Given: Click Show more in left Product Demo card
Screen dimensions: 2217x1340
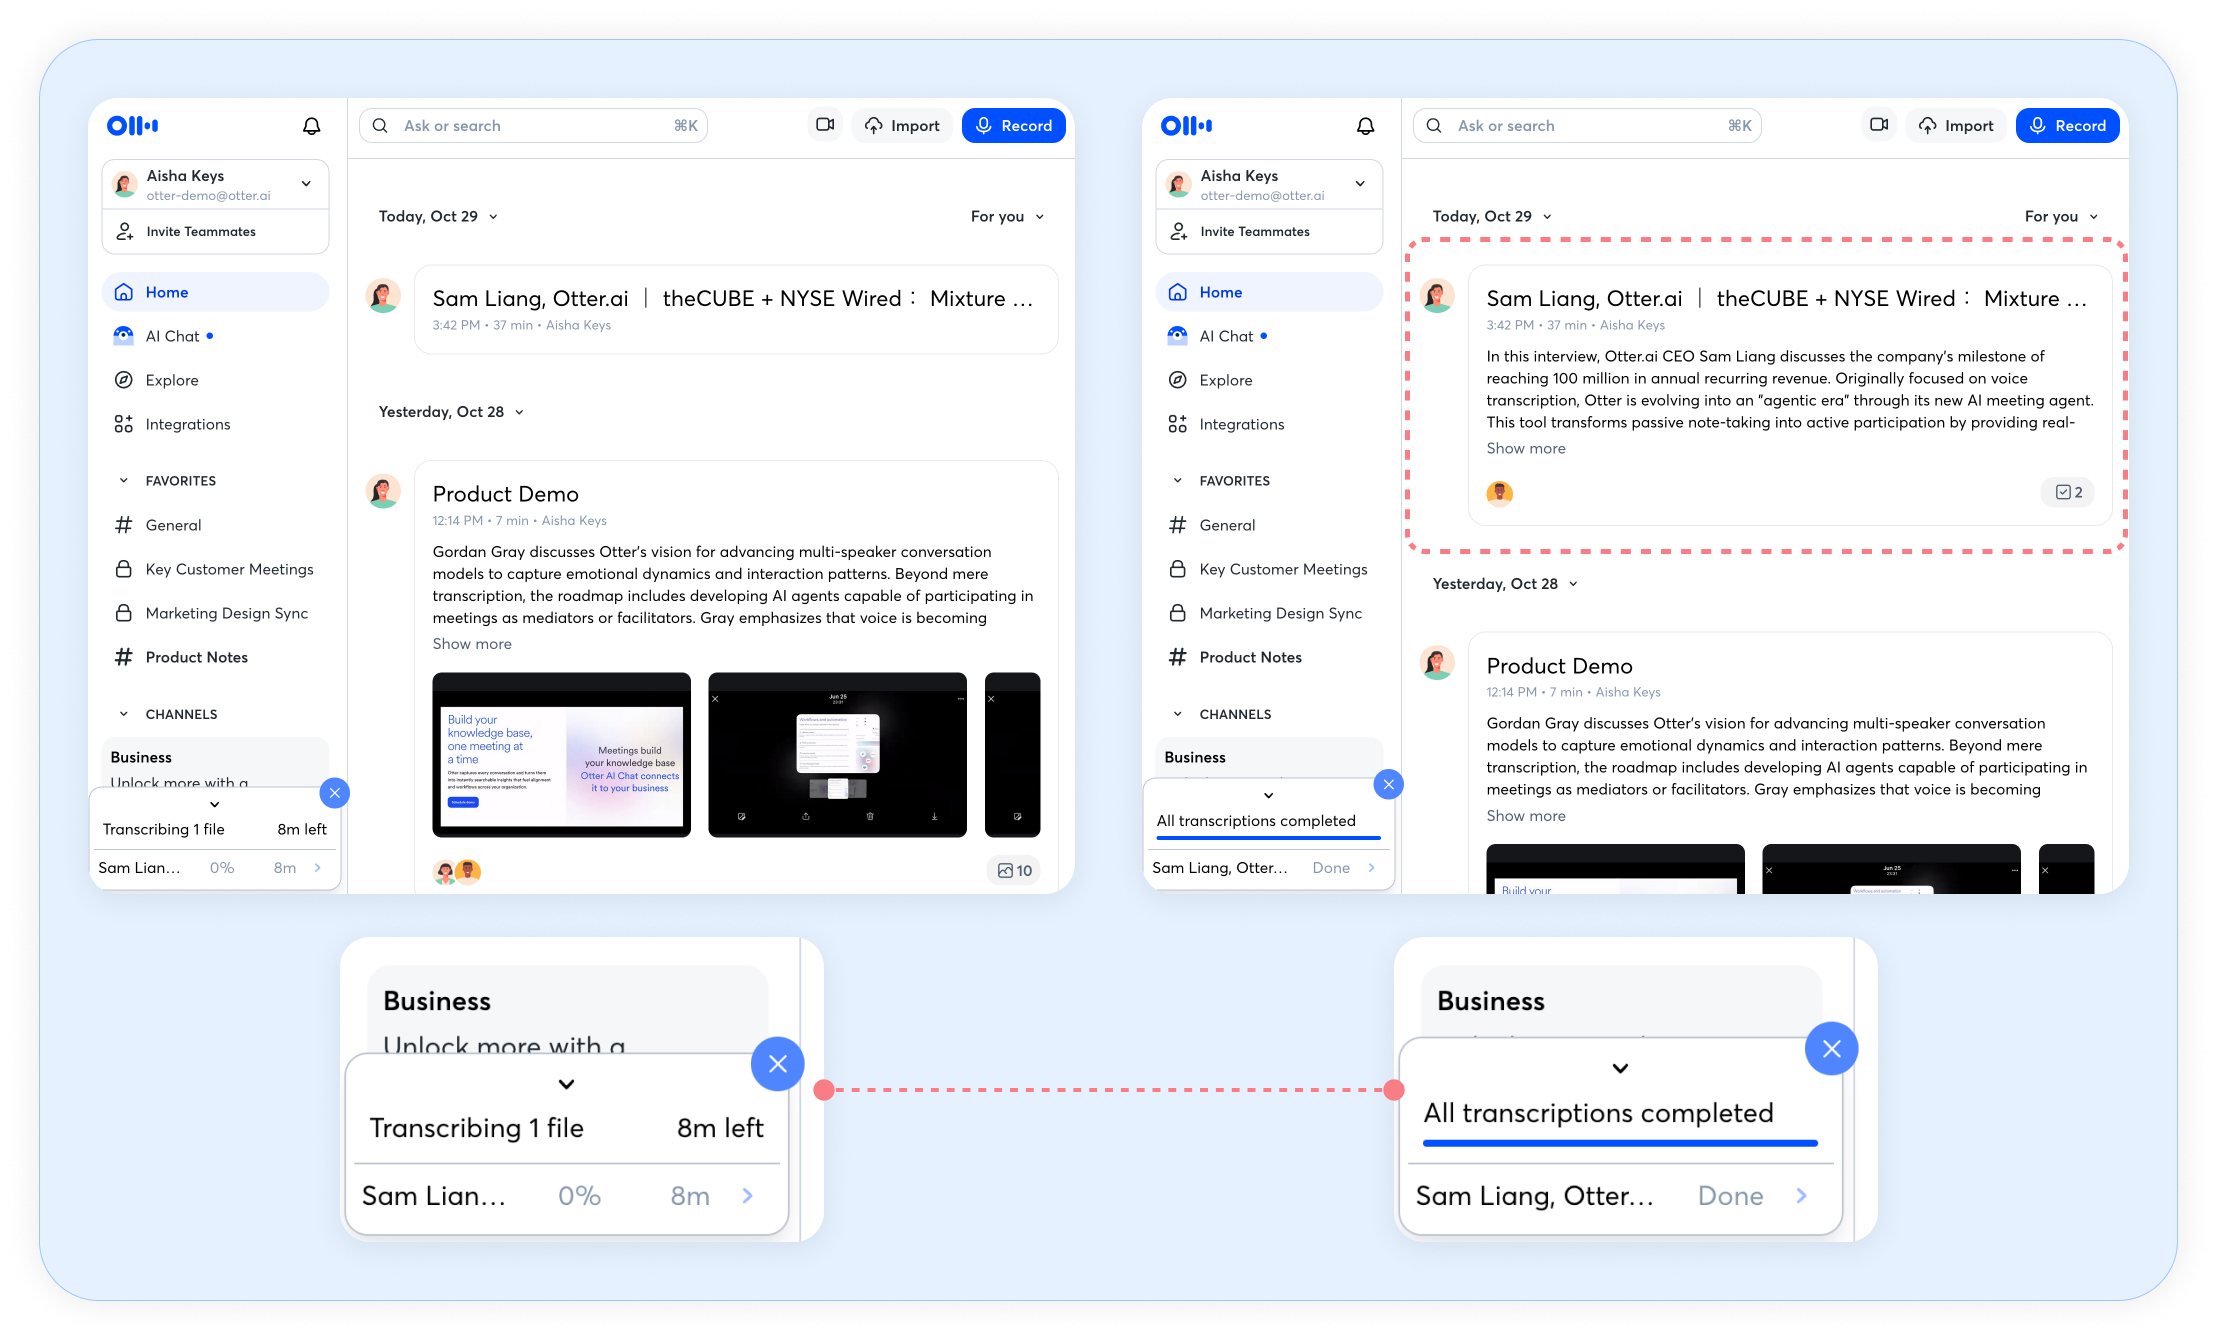Looking at the screenshot, I should (472, 644).
